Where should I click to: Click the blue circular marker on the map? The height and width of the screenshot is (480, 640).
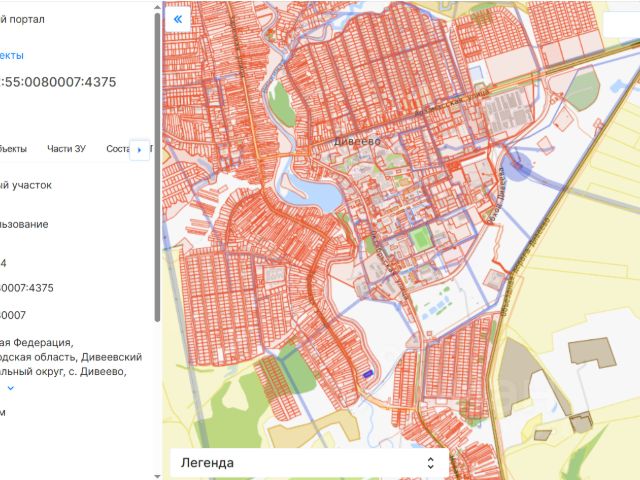pyautogui.click(x=516, y=164)
